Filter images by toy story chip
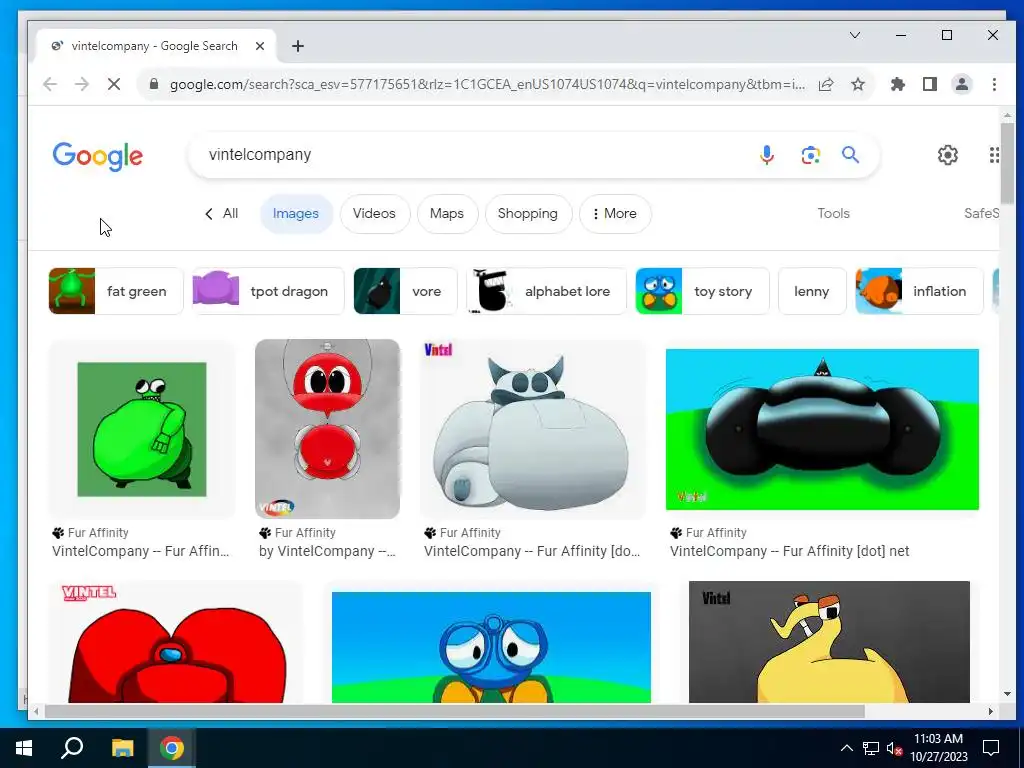Image resolution: width=1024 pixels, height=768 pixels. pos(702,291)
